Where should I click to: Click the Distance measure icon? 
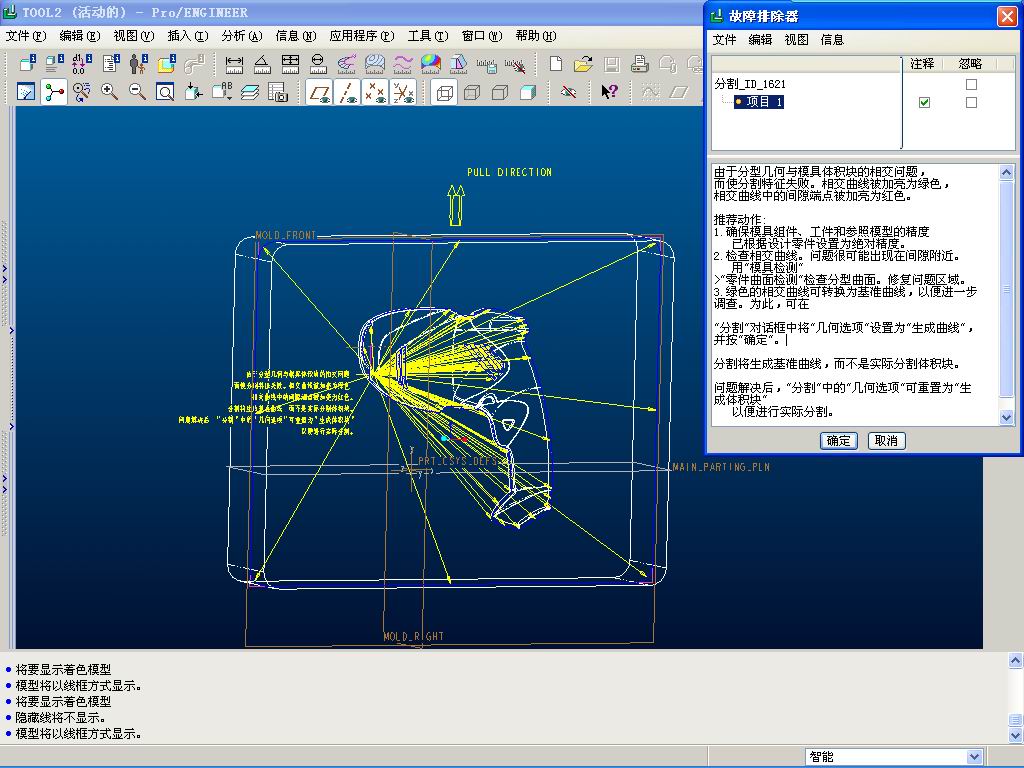click(234, 64)
